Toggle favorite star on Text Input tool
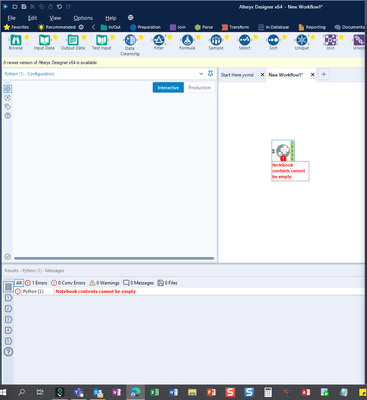This screenshot has width=367, height=400. point(113,37)
